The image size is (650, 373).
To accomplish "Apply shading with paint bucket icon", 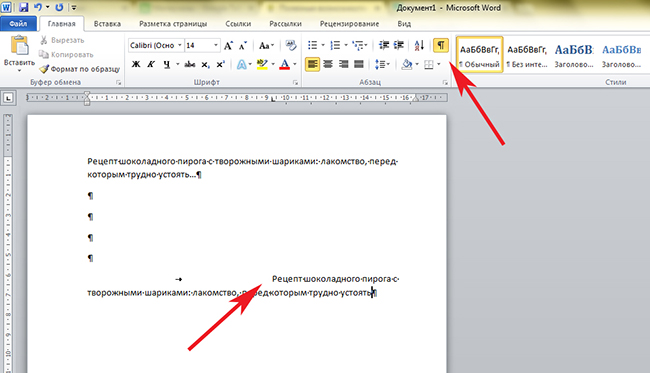I will point(407,64).
